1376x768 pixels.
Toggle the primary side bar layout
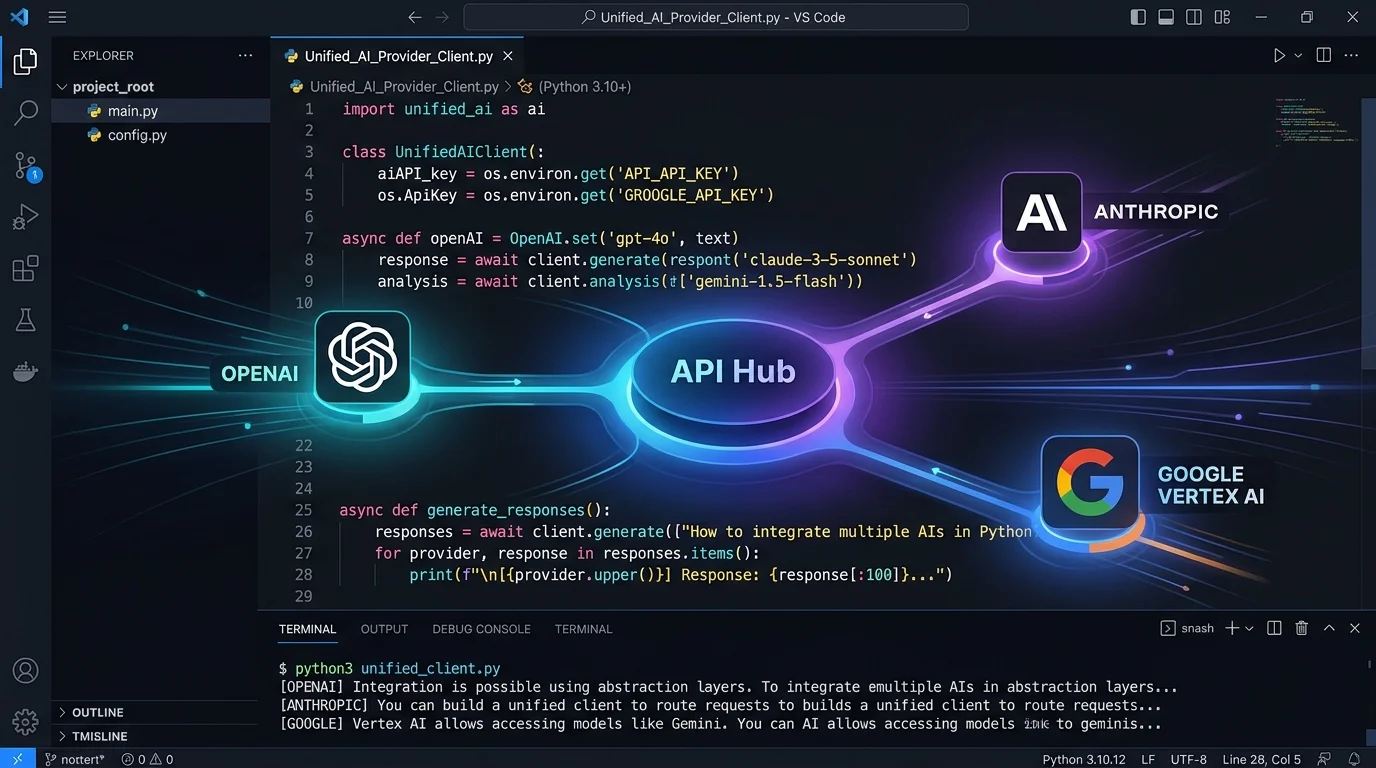[x=1138, y=17]
